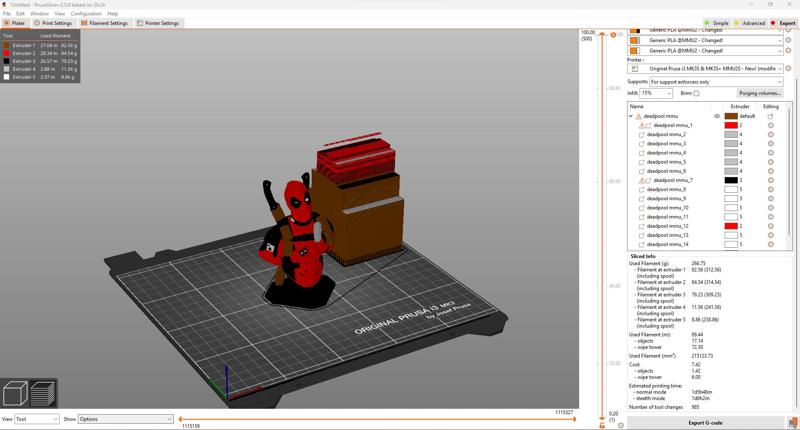800x430 pixels.
Task: Toggle visibility eye of deadpool mmu
Action: point(717,116)
